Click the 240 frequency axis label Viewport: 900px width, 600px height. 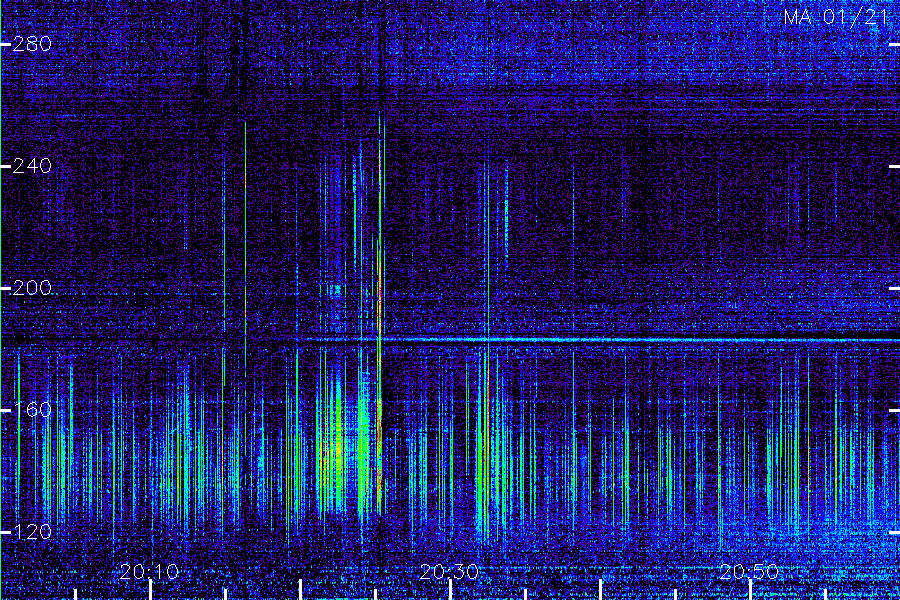(32, 167)
